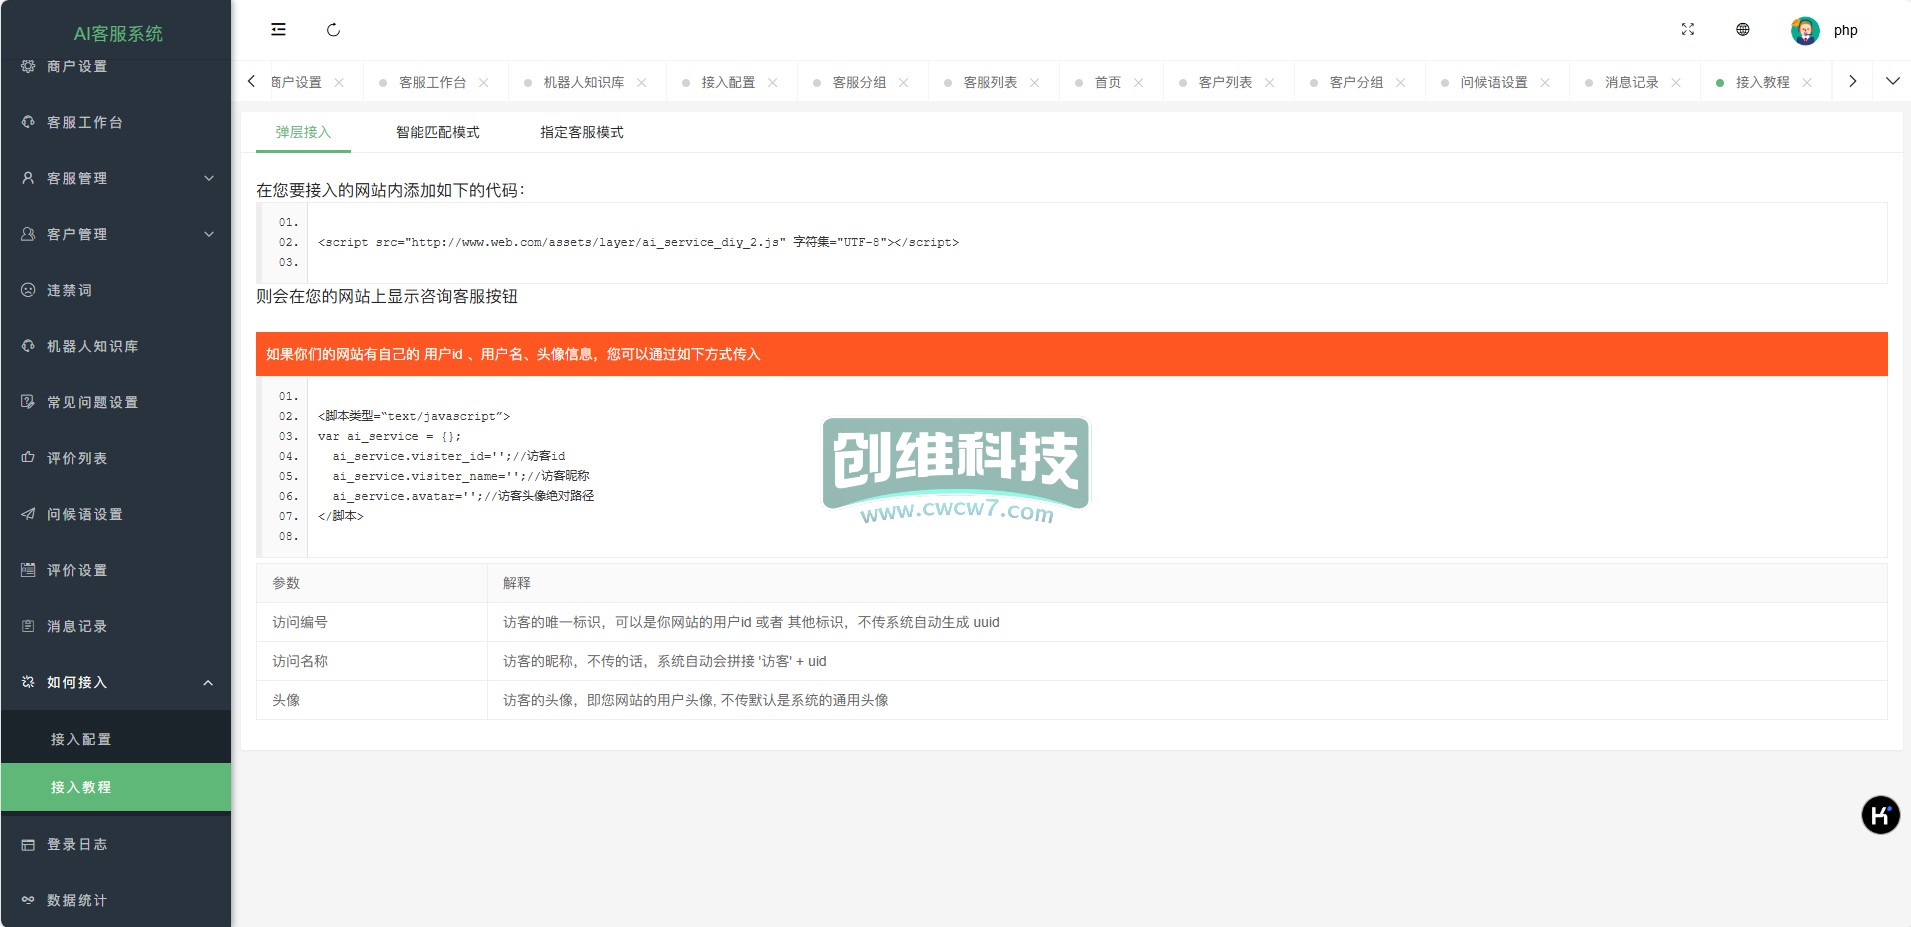Click the AI客服系统 logo title
Viewport: 1911px width, 927px height.
pyautogui.click(x=118, y=33)
